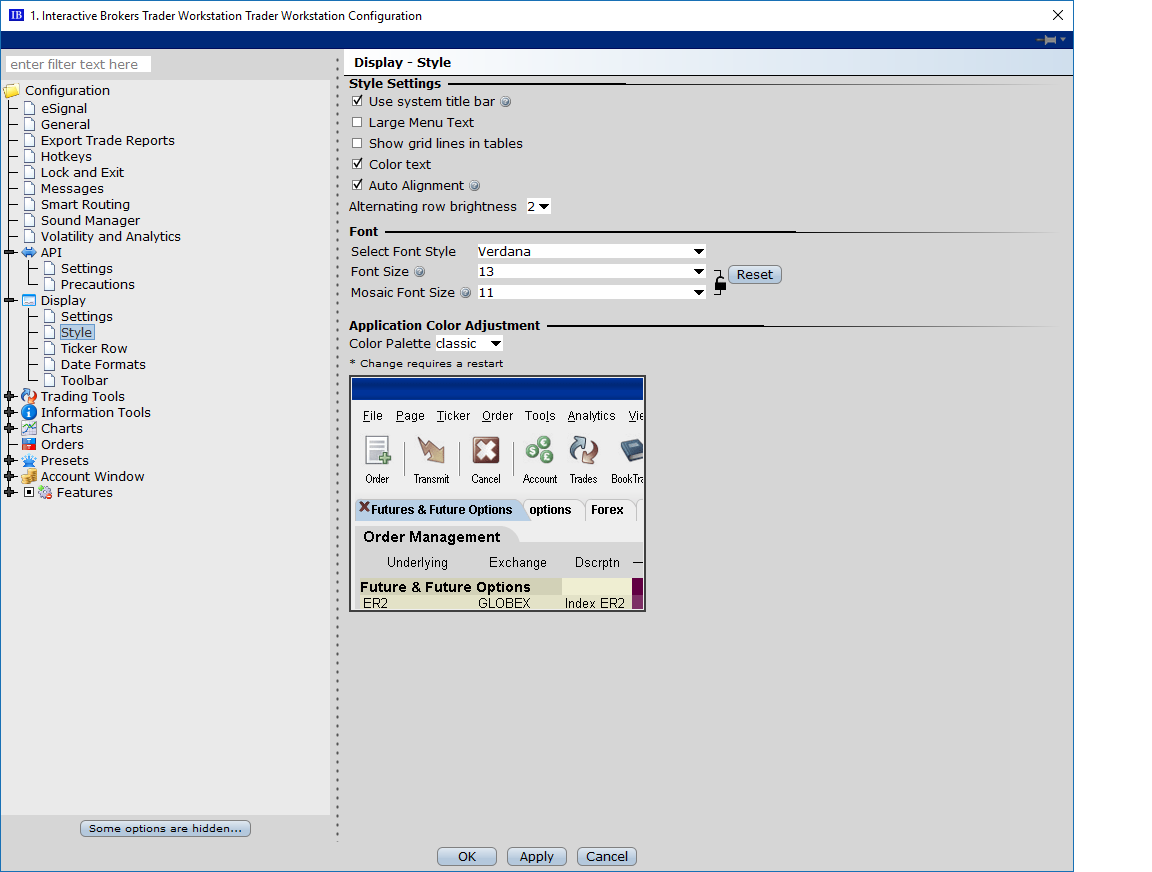The width and height of the screenshot is (1152, 872).
Task: Click the Information Tools info icon
Action: coord(29,412)
